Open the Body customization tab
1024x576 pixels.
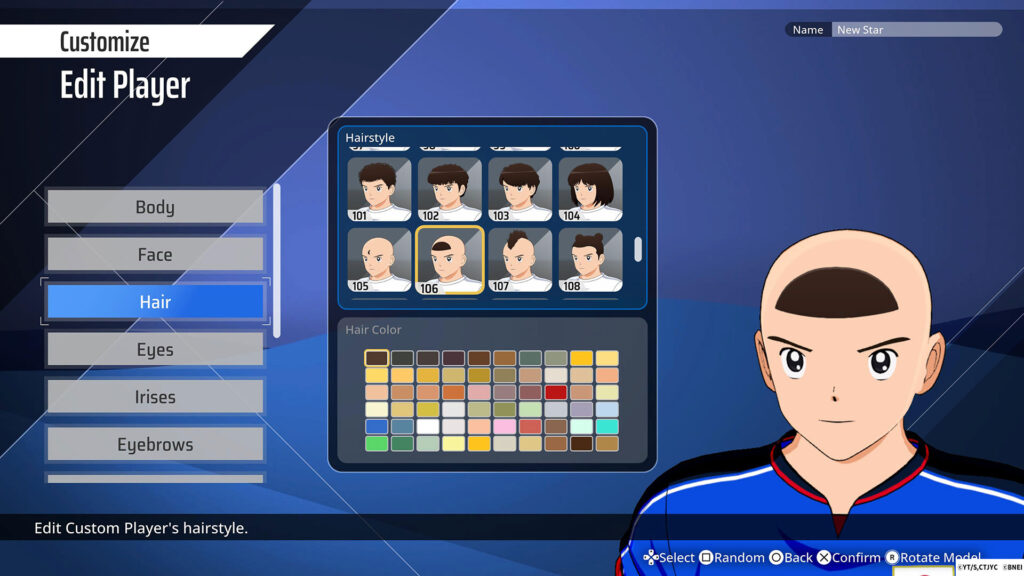[155, 207]
